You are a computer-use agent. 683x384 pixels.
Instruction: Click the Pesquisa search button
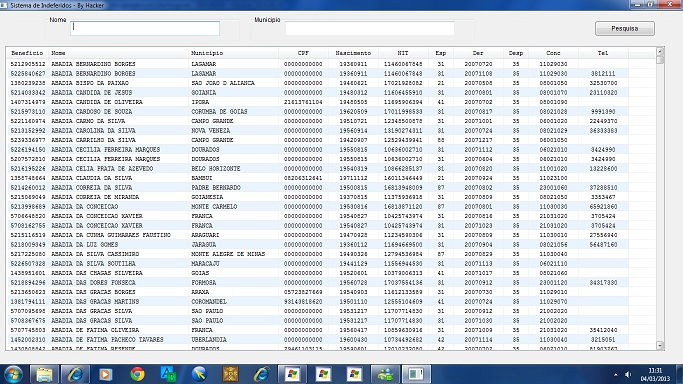(625, 28)
